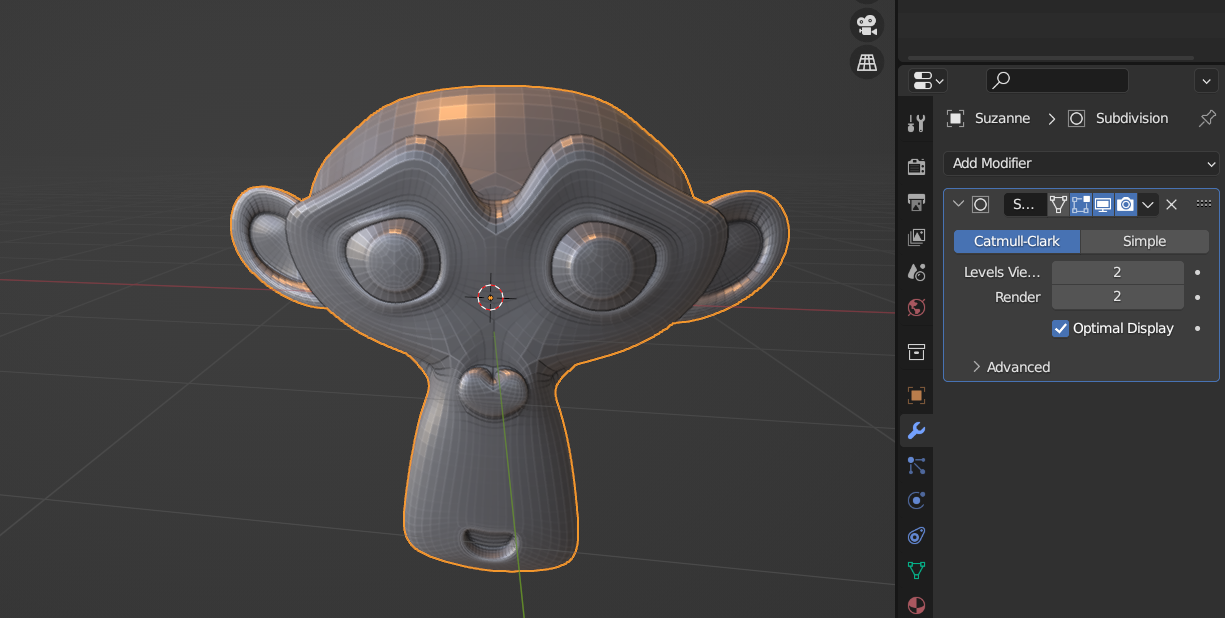Viewport: 1225px width, 618px height.
Task: Open the Properties options dropdown arrow
Action: pyautogui.click(x=1205, y=80)
